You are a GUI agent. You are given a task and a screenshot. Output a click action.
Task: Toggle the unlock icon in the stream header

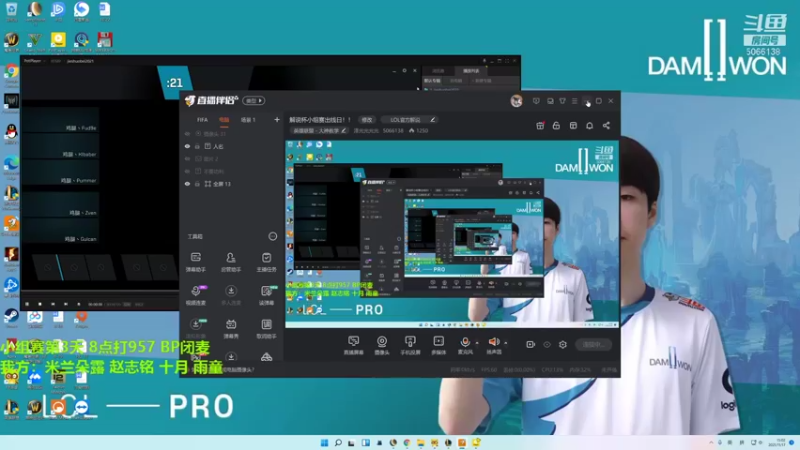(556, 126)
